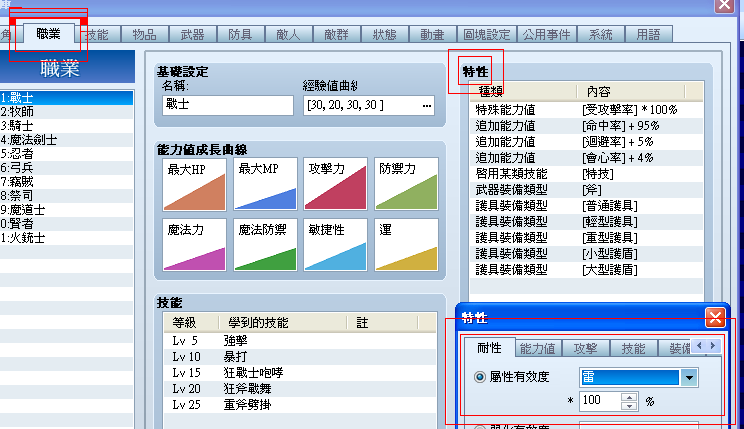Switch to the 技能 database tab
Viewport: 744px width, 429px height.
[97, 35]
